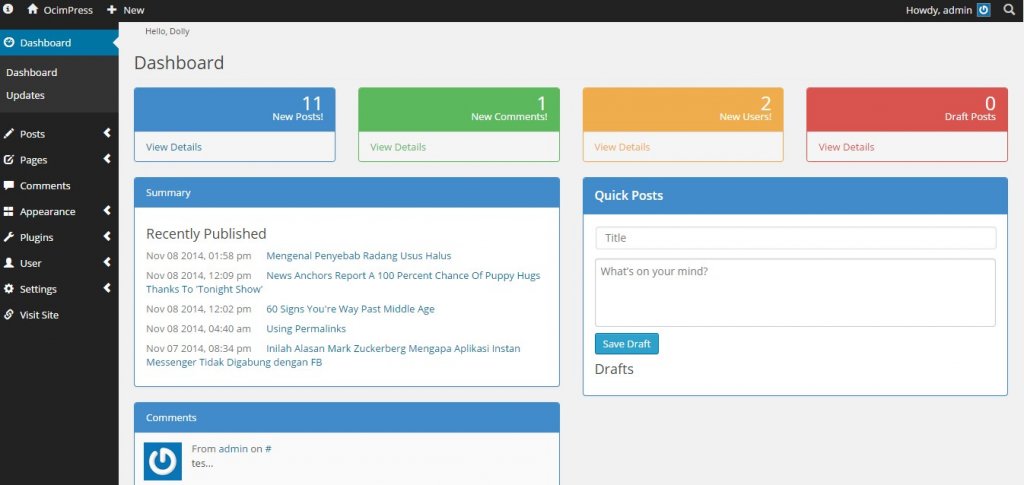This screenshot has height=485, width=1024.
Task: Focus the Title input field
Action: (795, 238)
